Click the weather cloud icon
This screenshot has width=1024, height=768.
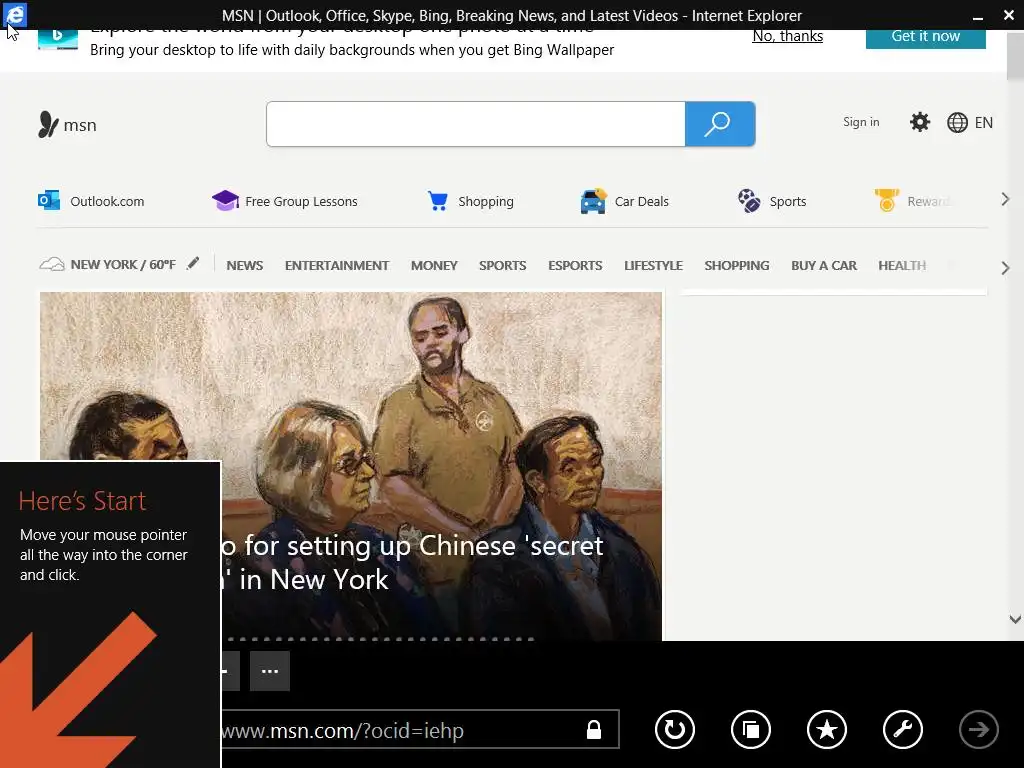pos(52,264)
